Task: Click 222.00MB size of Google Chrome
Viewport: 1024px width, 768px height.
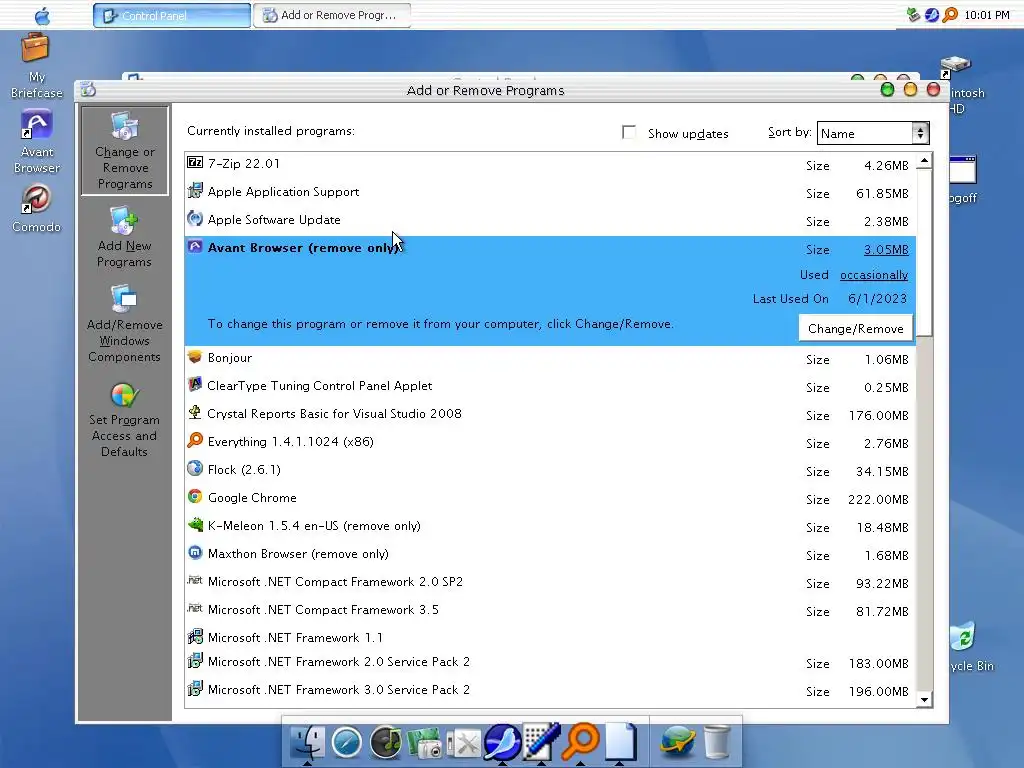Action: point(878,500)
